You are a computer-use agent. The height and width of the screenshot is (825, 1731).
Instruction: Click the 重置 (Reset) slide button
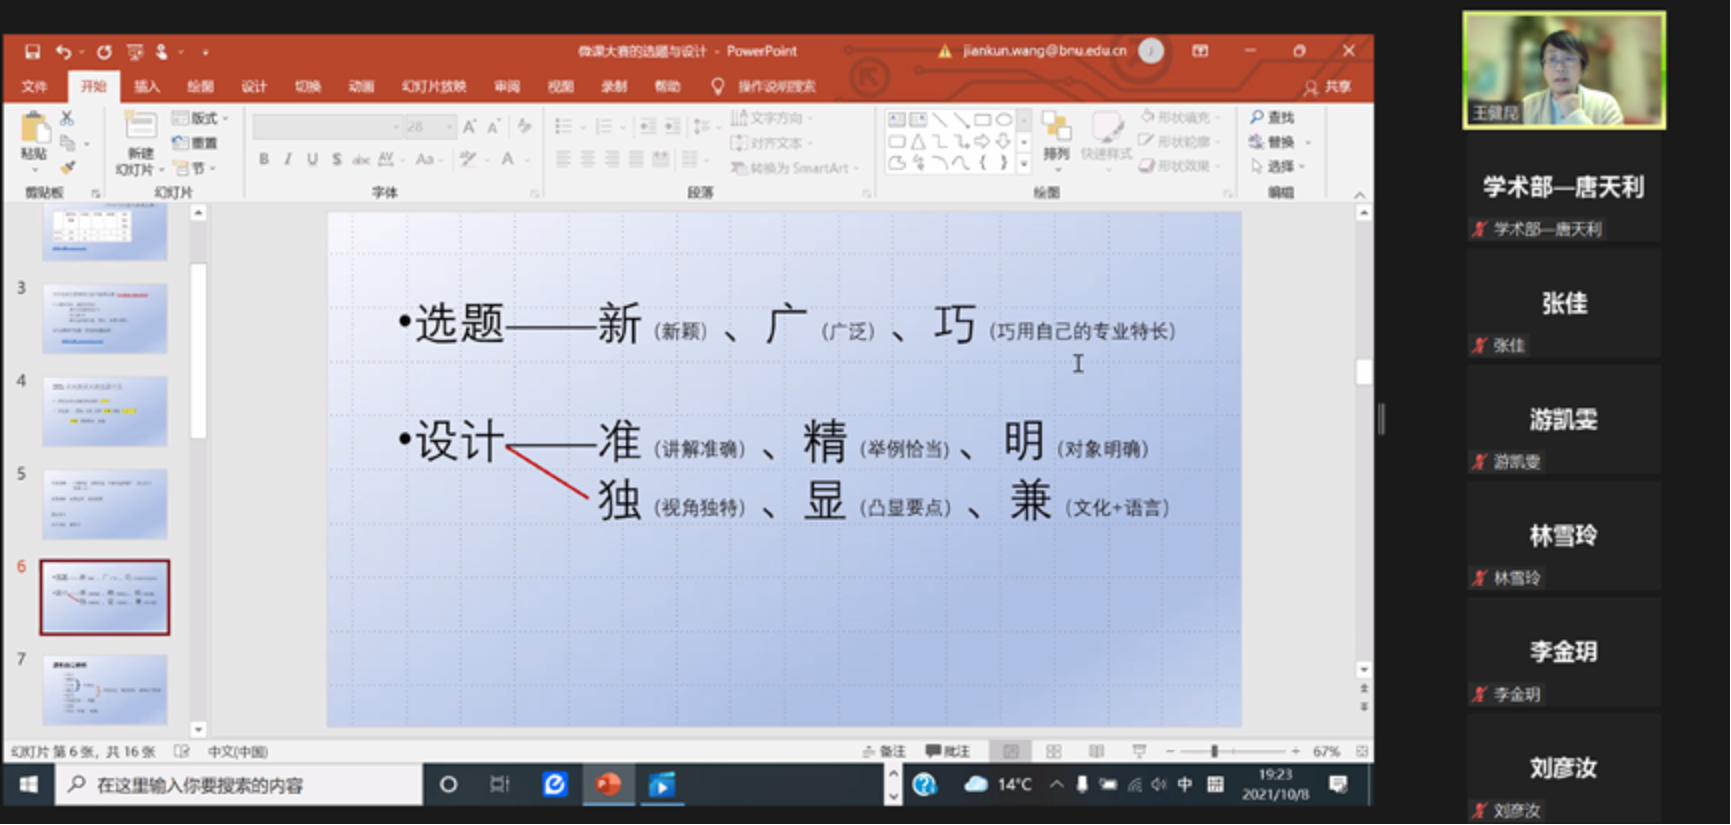coord(196,143)
